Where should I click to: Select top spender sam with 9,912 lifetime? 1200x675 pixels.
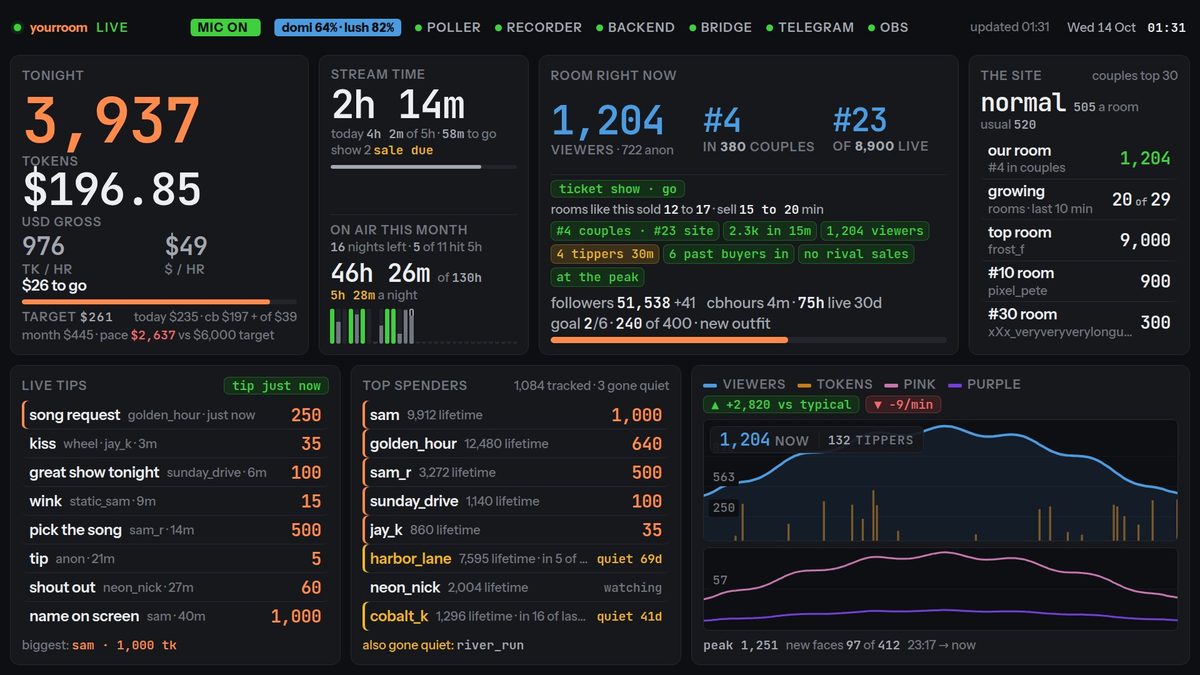click(515, 415)
